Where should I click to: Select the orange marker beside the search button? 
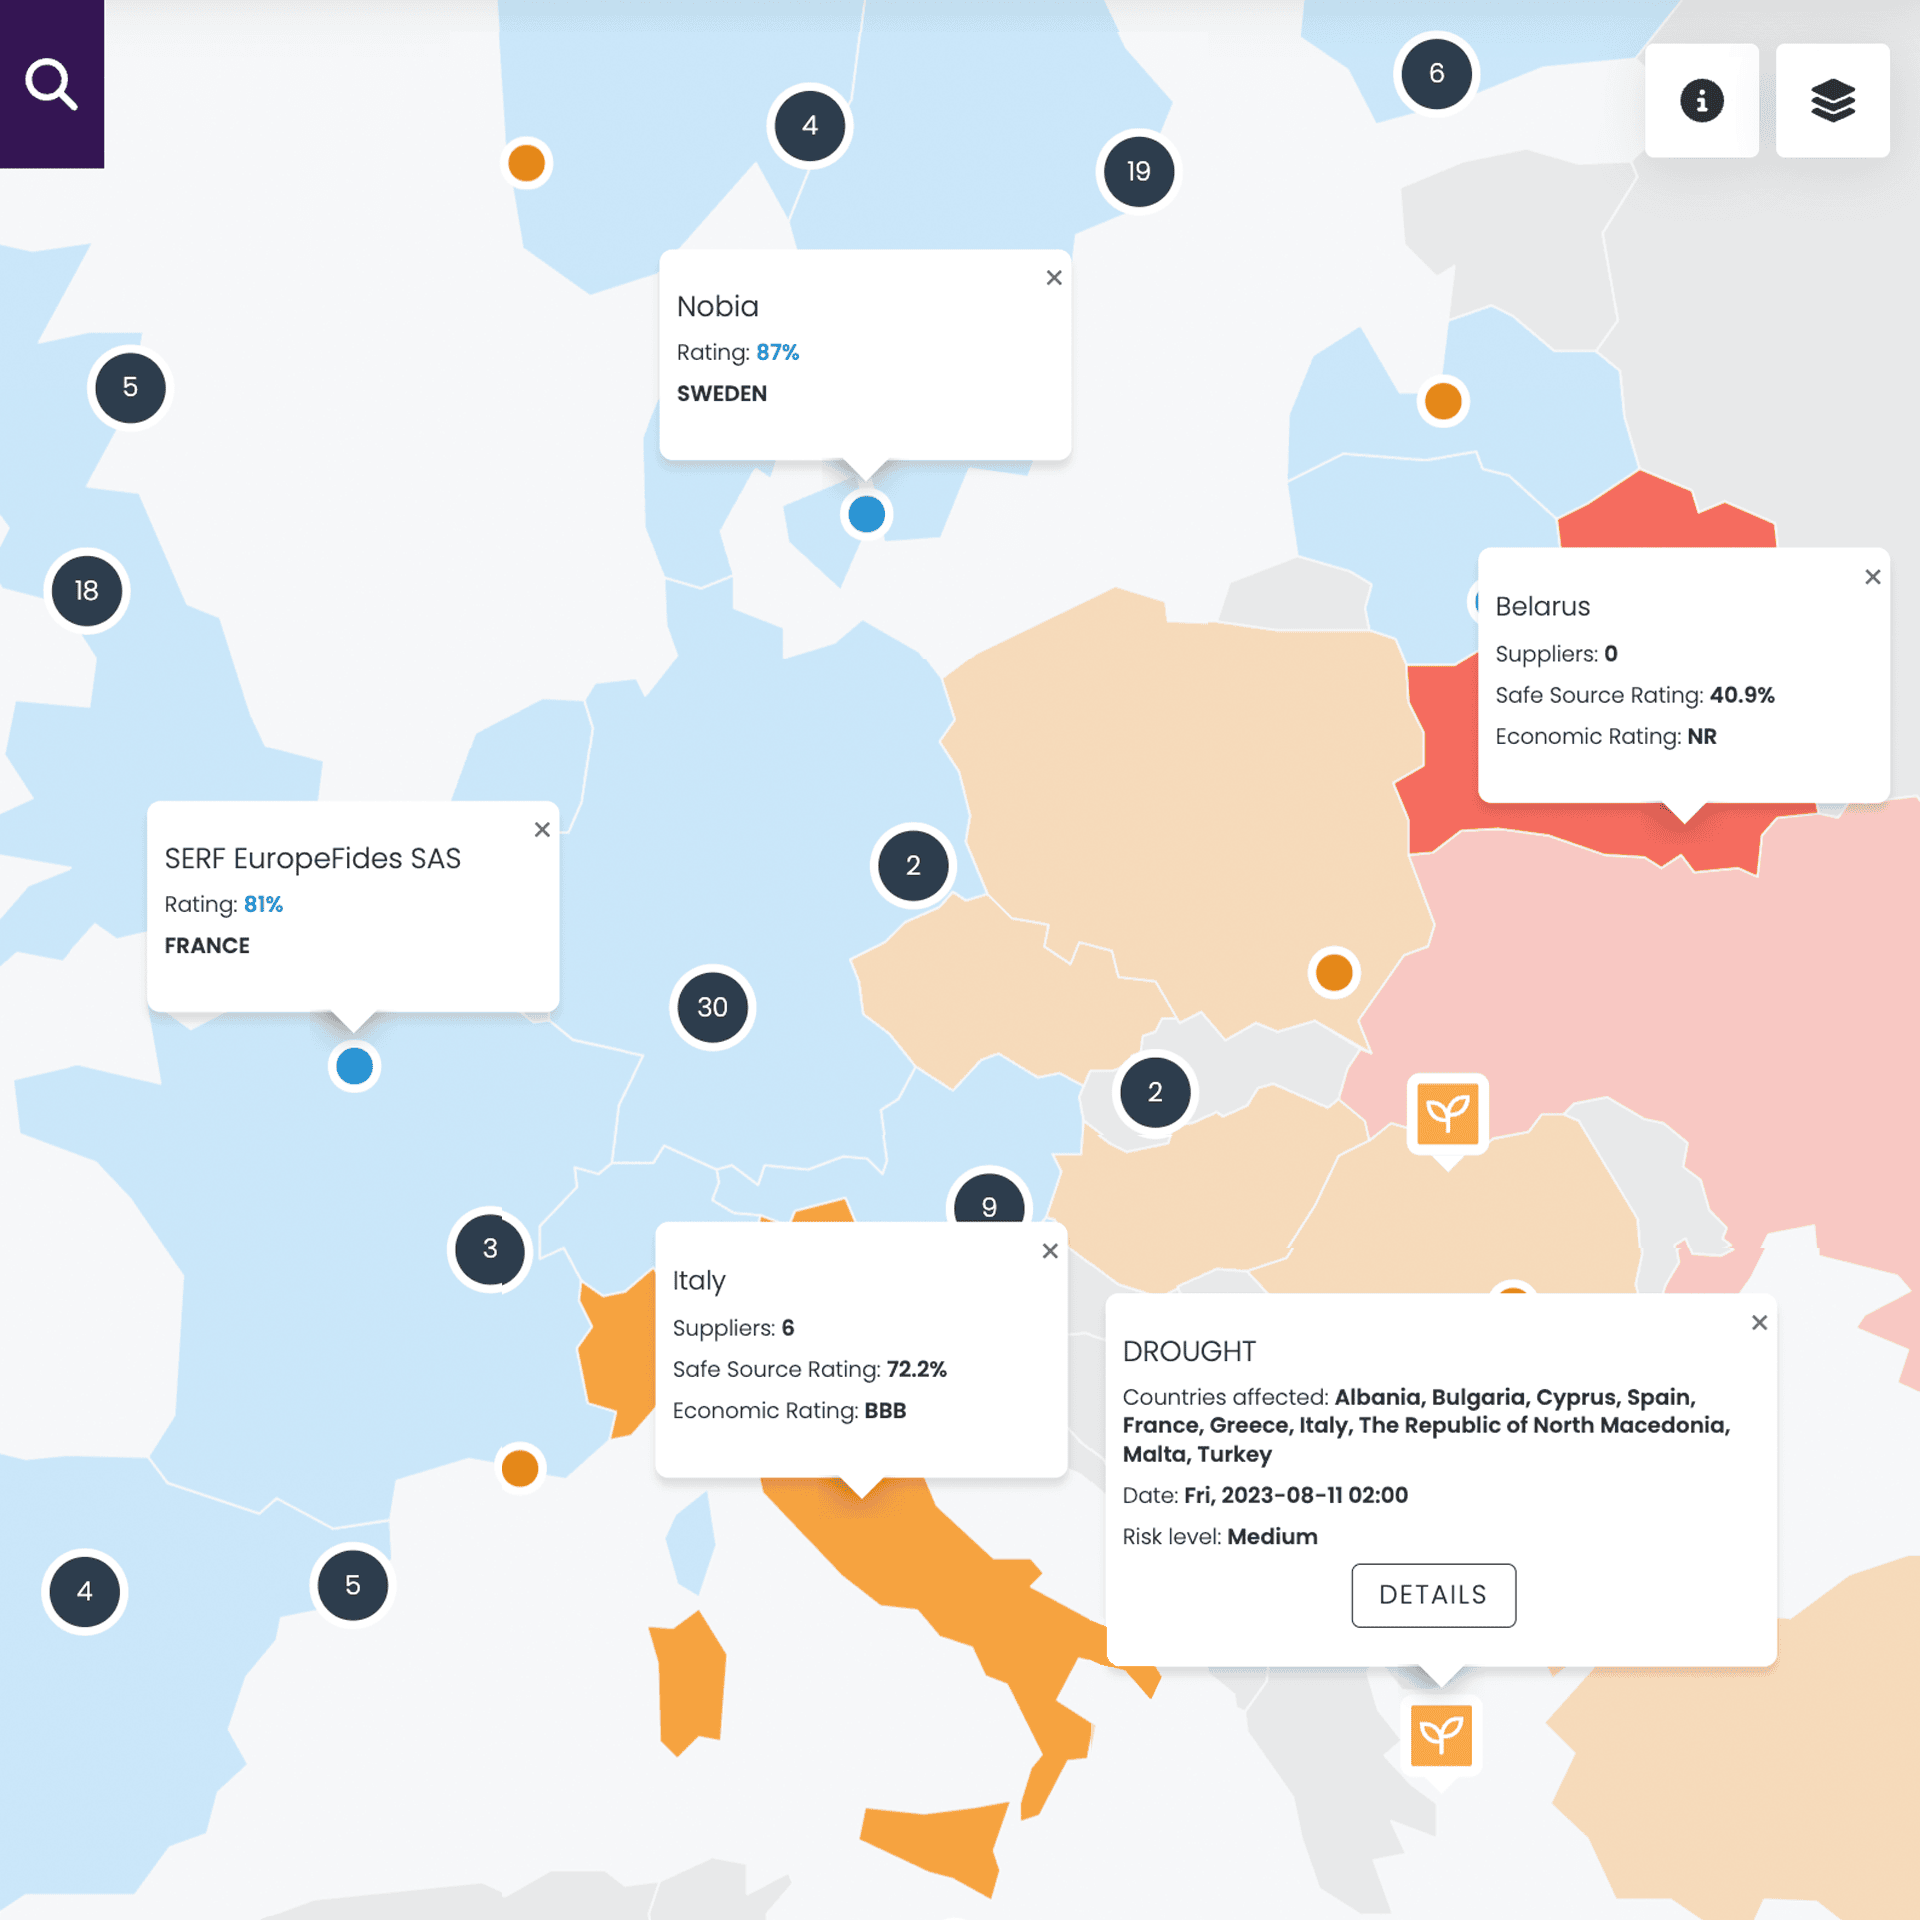point(526,163)
